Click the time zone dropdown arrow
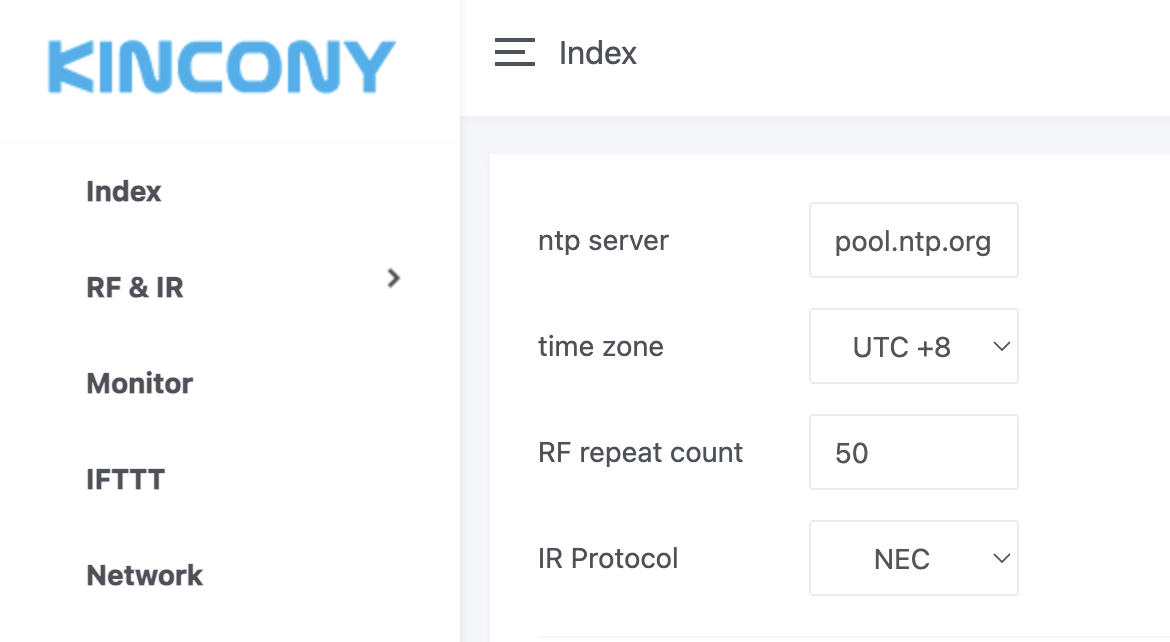This screenshot has height=642, width=1170. (x=1001, y=346)
